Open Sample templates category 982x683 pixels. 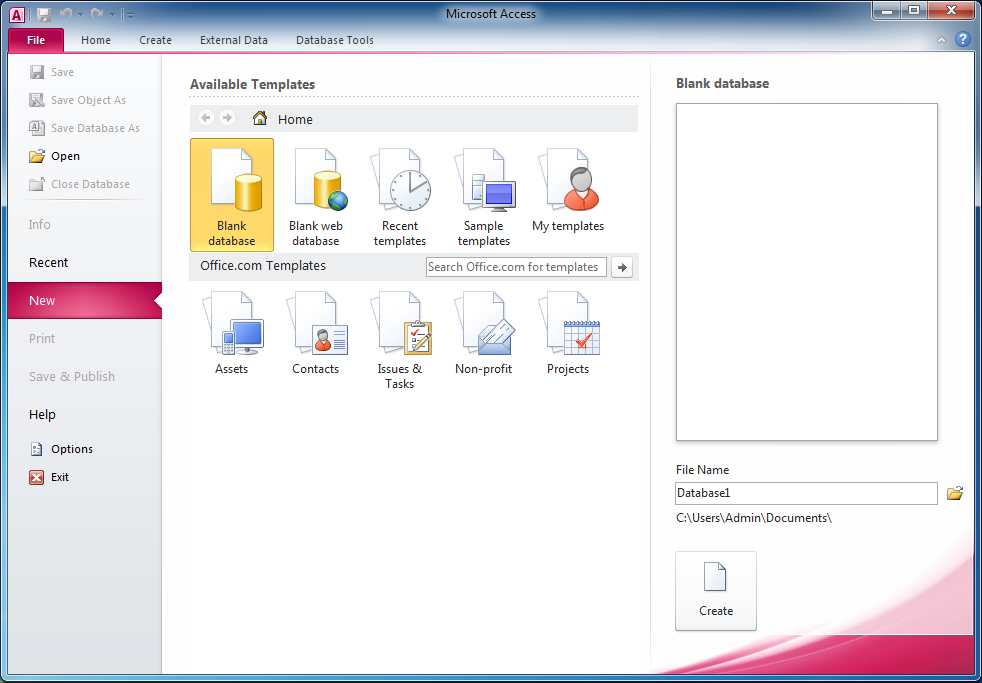(x=484, y=194)
